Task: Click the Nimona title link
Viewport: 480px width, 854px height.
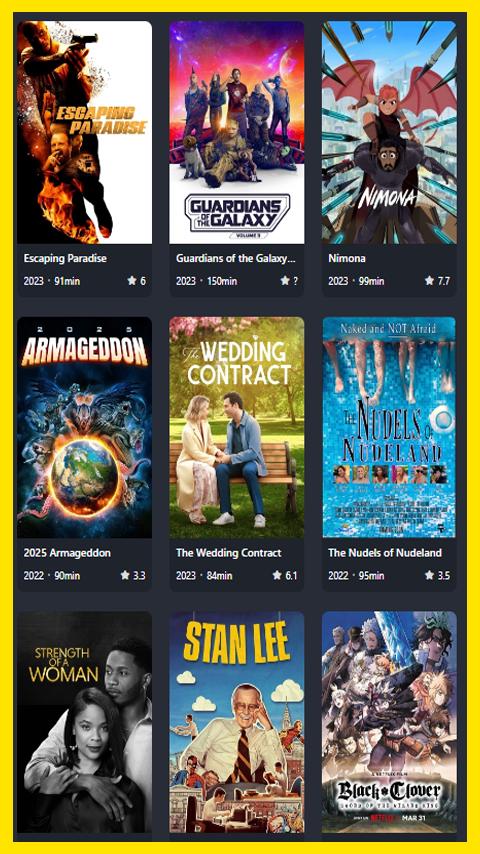Action: [347, 258]
